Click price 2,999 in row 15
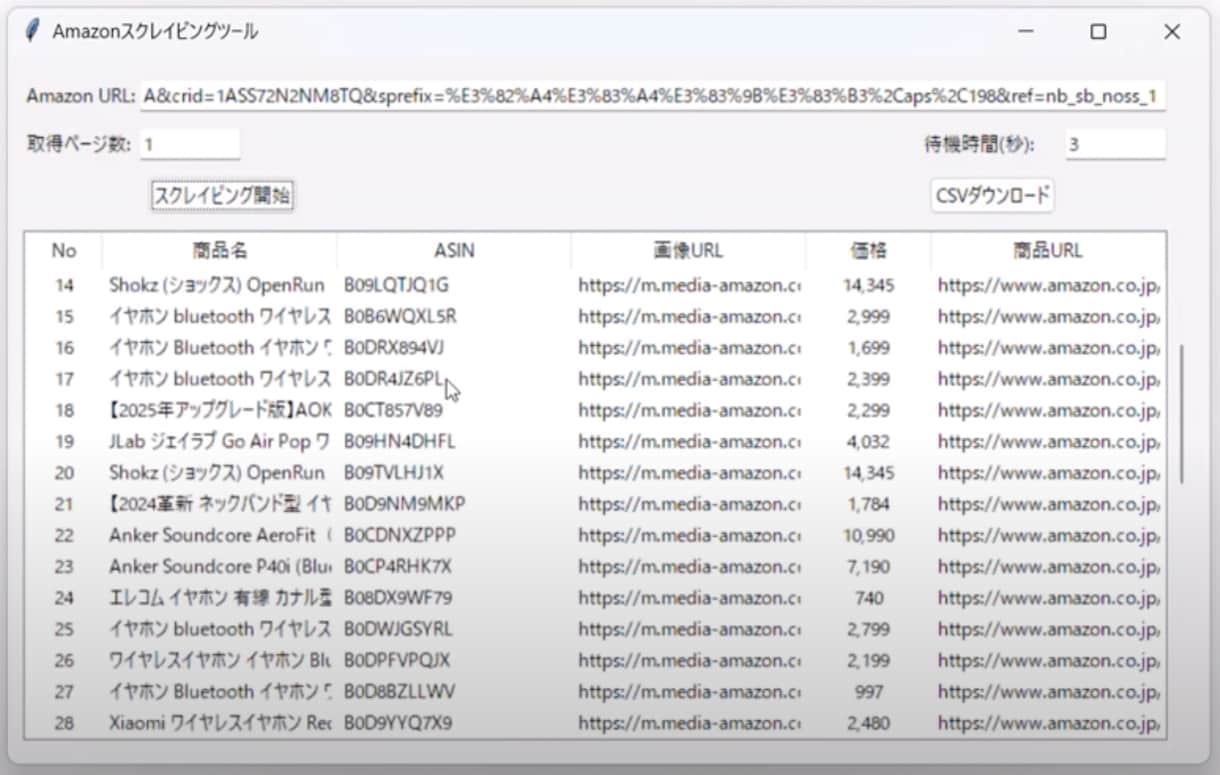Screen dimensions: 1220x775 [x=868, y=316]
